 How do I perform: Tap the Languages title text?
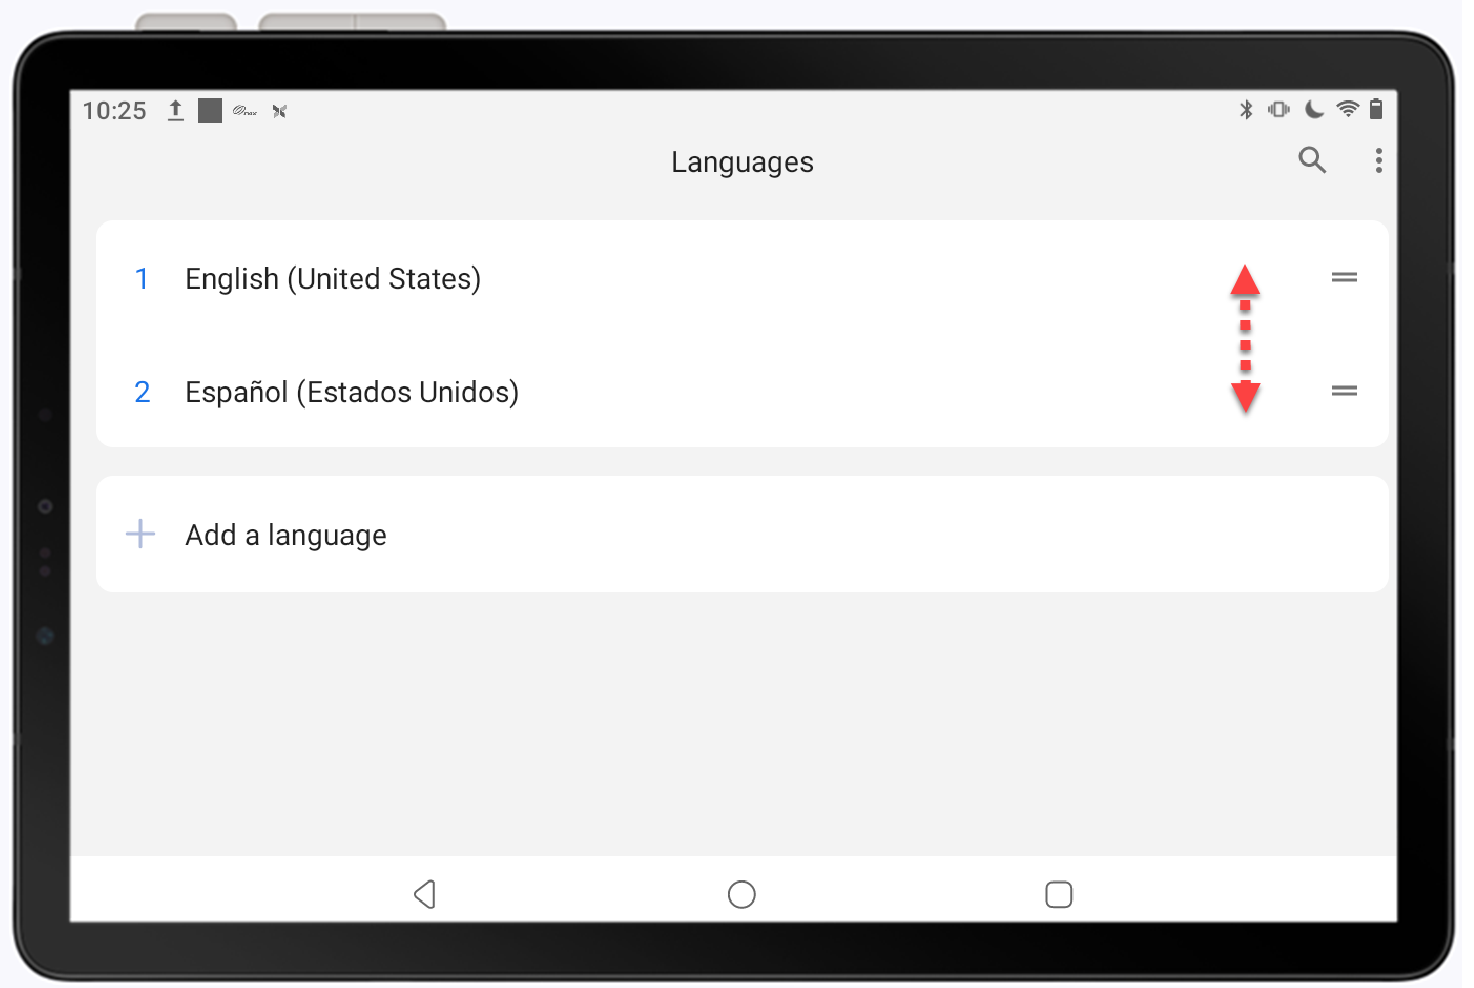click(742, 161)
